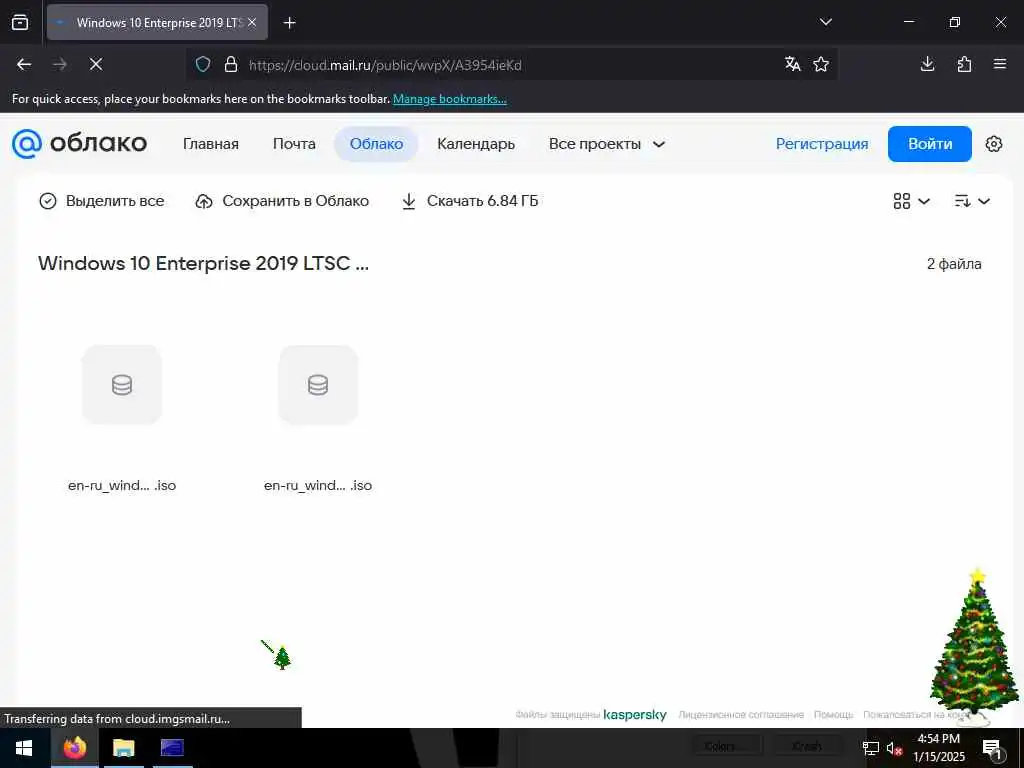Image resolution: width=1024 pixels, height=768 pixels.
Task: Bookmark this page with star
Action: pos(821,64)
